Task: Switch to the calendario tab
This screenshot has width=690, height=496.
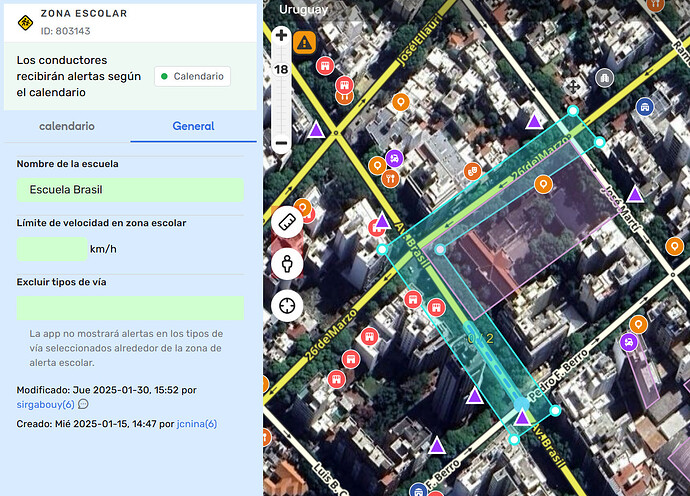Action: (x=66, y=126)
